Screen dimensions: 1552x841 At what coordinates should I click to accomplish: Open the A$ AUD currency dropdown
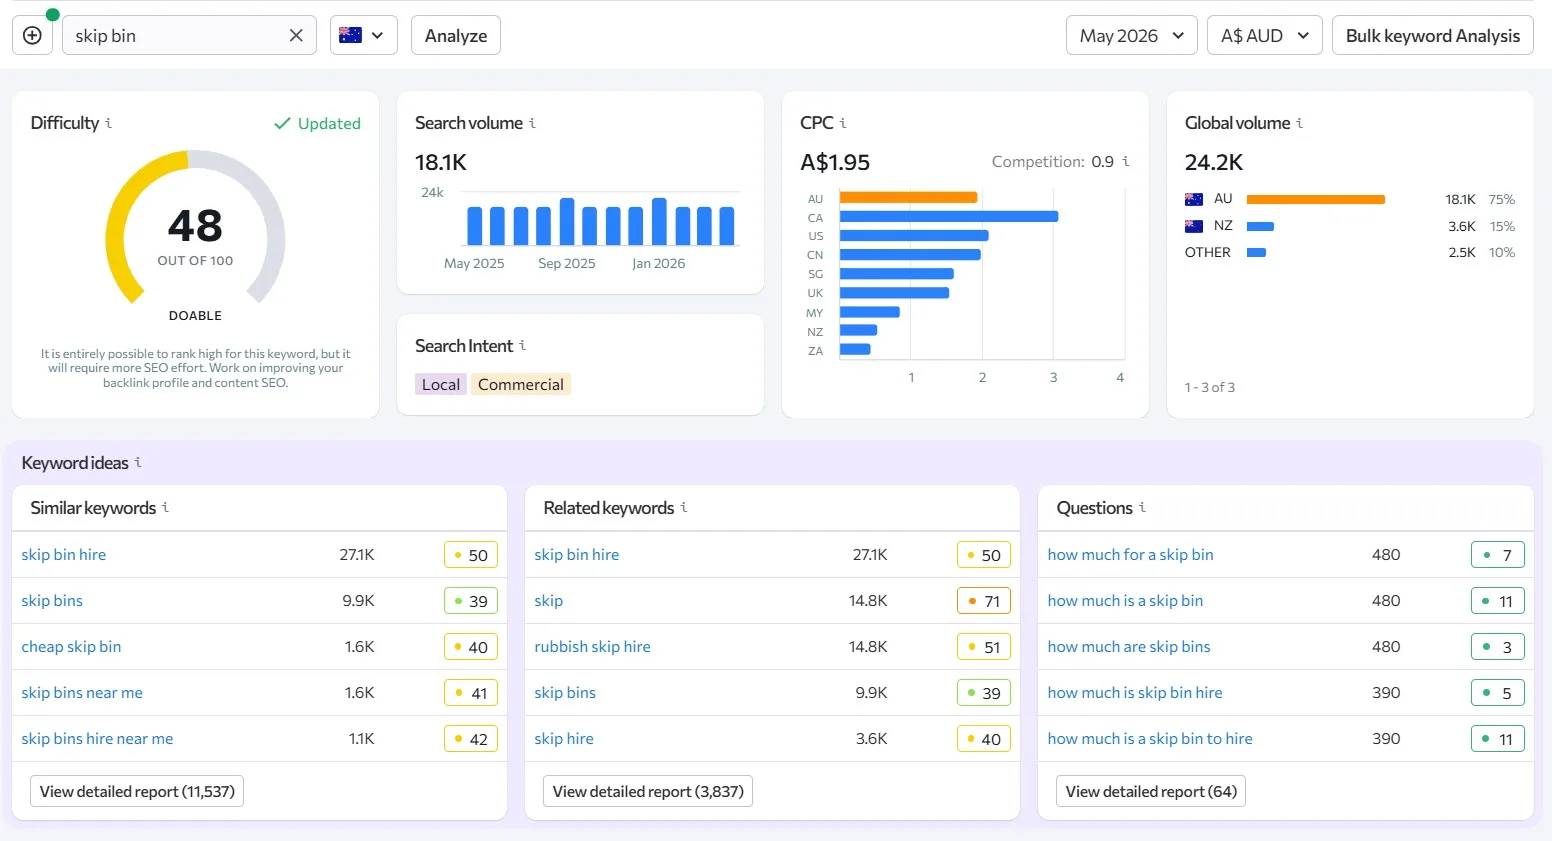[x=1265, y=36]
